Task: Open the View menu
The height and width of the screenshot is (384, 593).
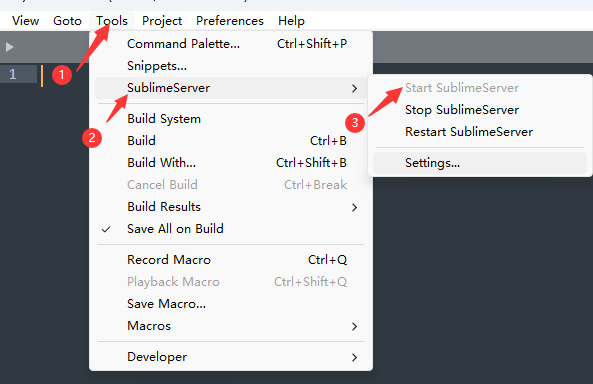Action: (x=25, y=21)
